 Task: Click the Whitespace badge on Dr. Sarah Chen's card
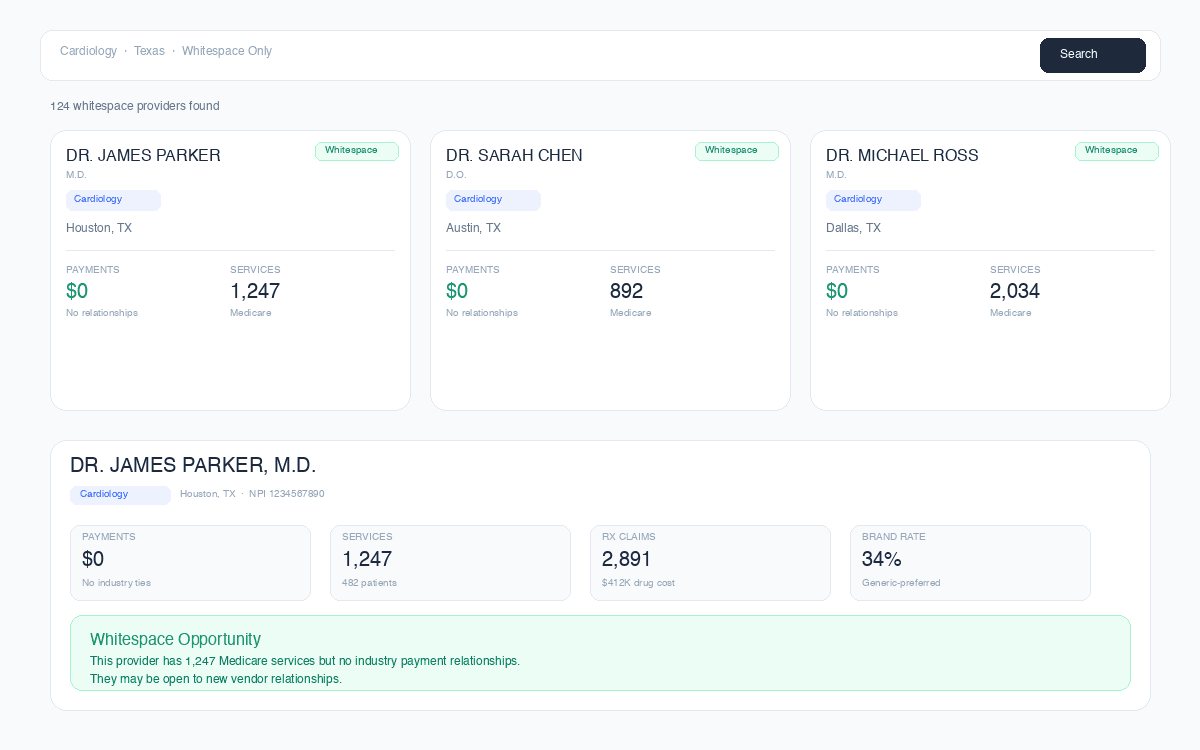(737, 151)
